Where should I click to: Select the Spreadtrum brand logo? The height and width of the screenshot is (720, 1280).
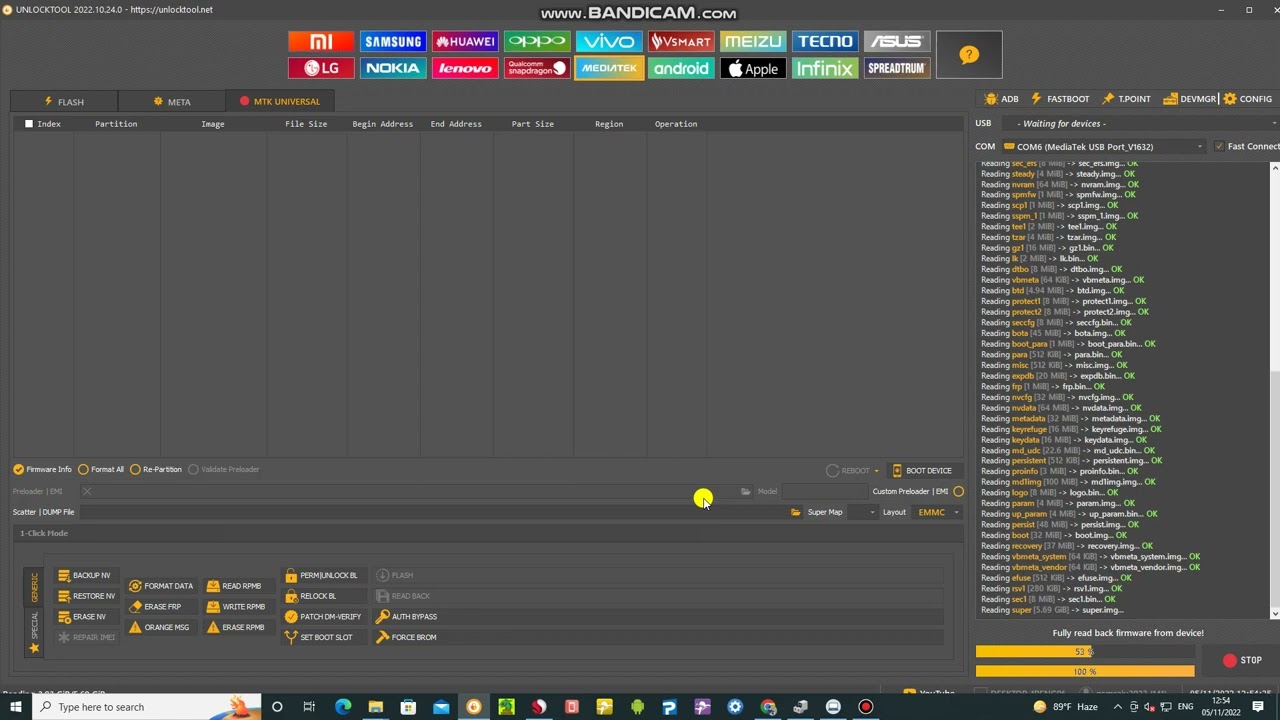pyautogui.click(x=897, y=68)
